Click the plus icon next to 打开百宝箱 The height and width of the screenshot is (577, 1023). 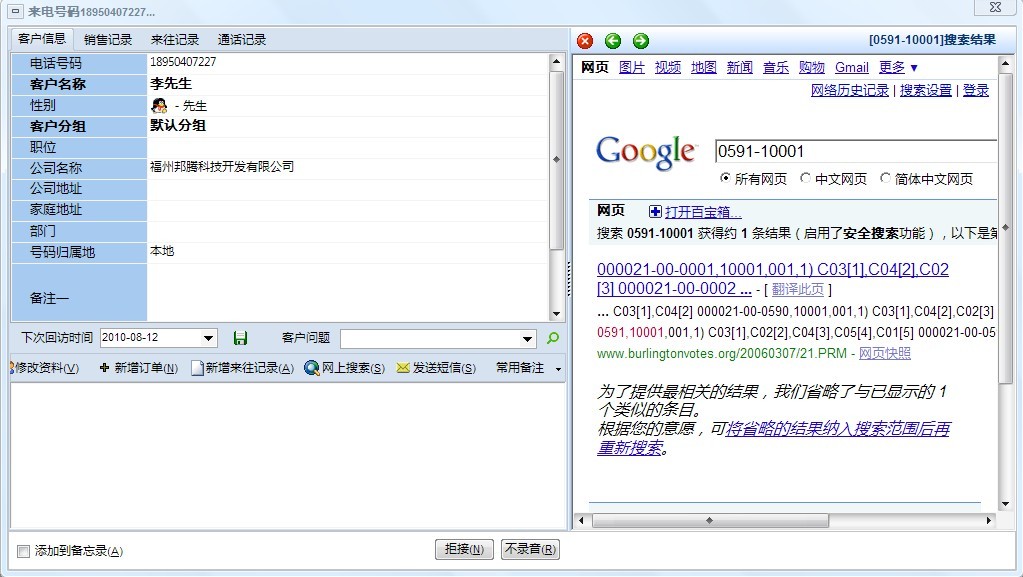(x=655, y=211)
